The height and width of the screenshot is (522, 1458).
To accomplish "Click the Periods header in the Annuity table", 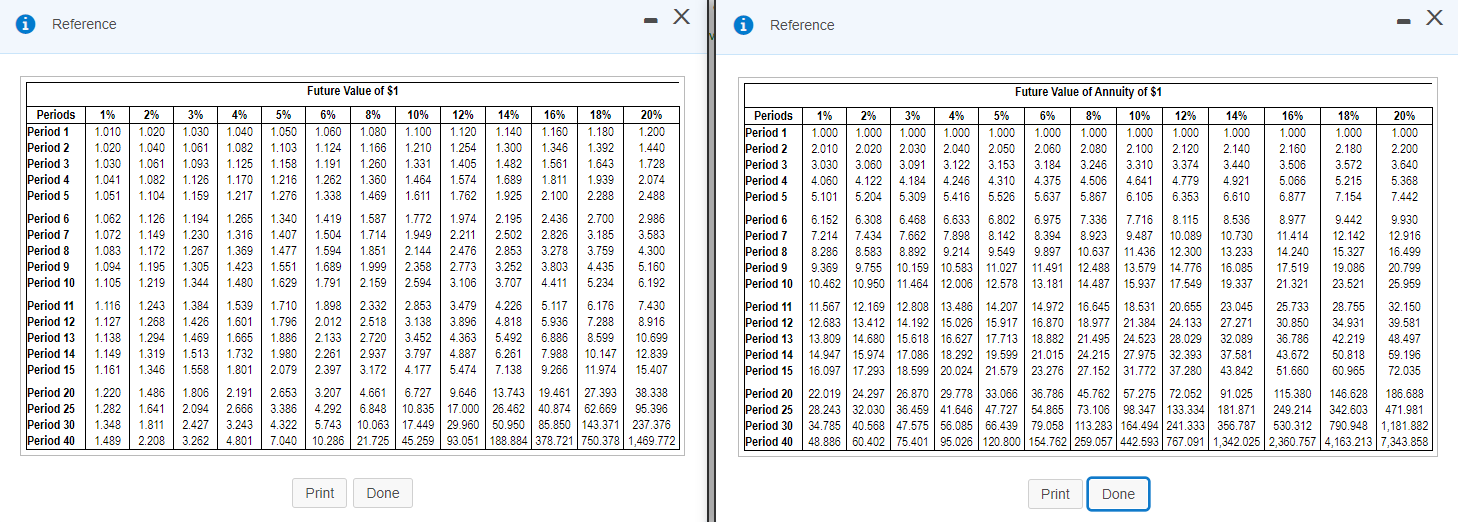I will 774,116.
